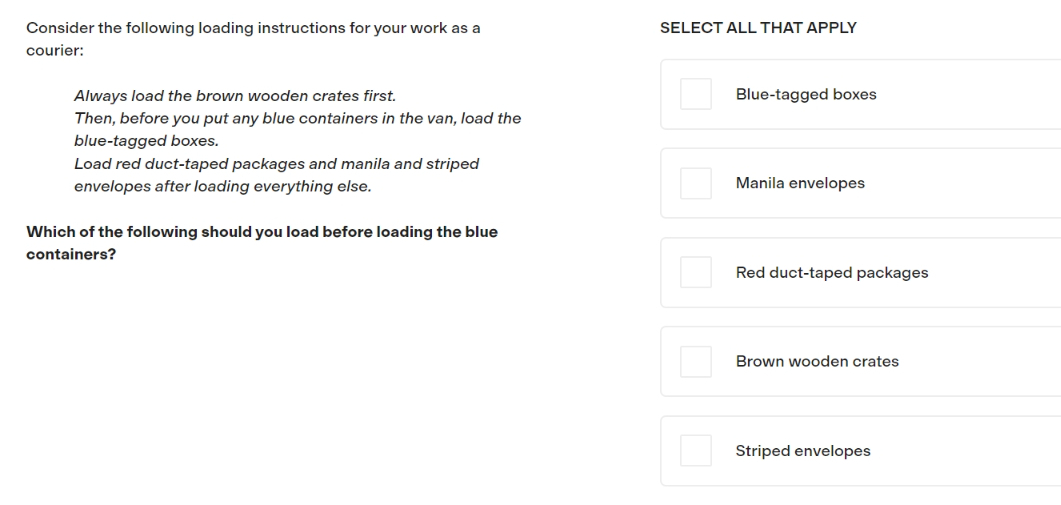This screenshot has width=1061, height=505.
Task: Click the 'SELECT ALL THAT APPLY' heading
Action: tap(758, 28)
